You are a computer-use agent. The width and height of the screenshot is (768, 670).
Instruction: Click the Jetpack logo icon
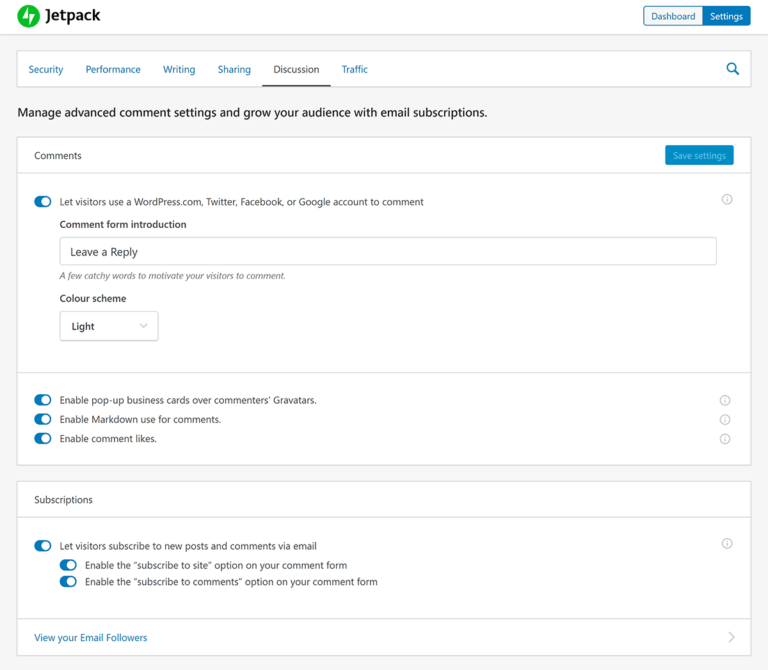(28, 16)
